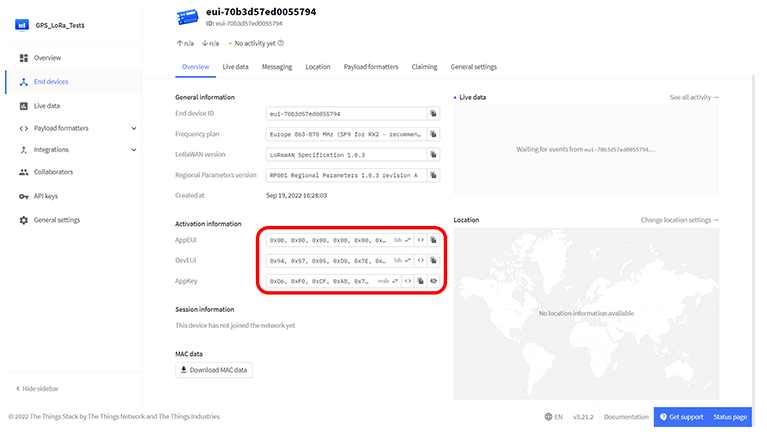Switch to the Messaging tab
This screenshot has width=767, height=442.
[x=277, y=67]
